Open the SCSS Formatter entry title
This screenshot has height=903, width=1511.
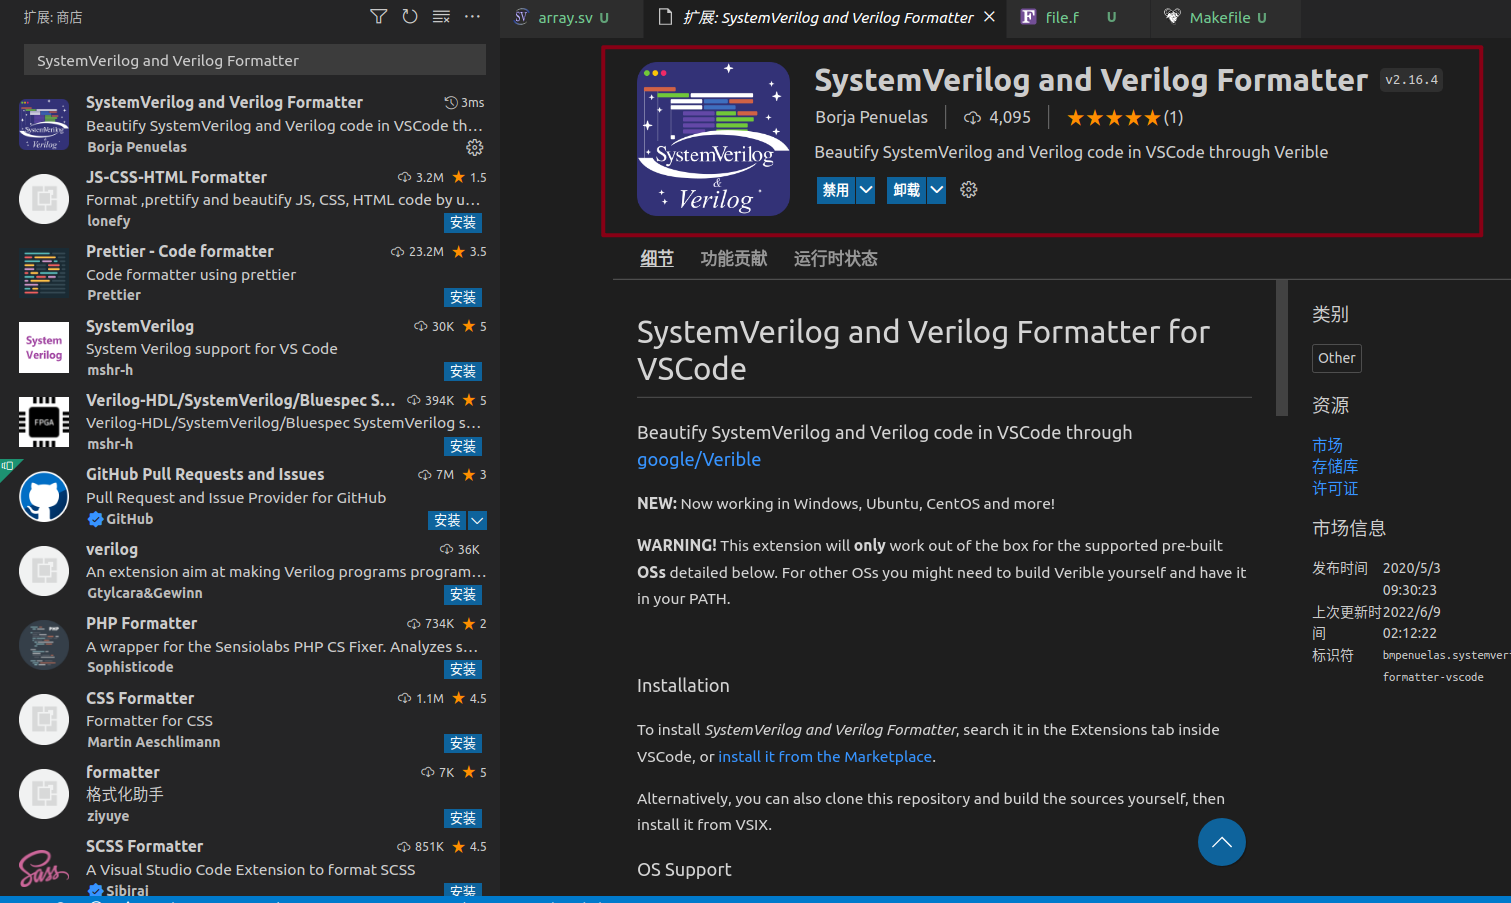(x=144, y=846)
